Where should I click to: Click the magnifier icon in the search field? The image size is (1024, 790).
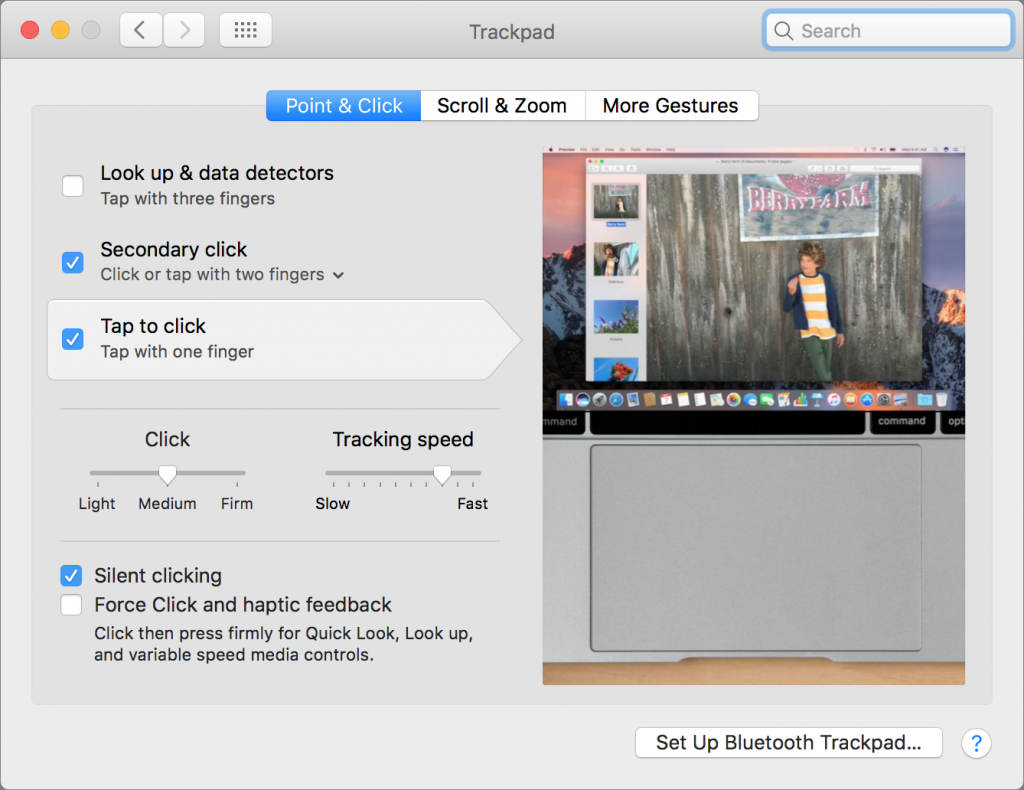[783, 31]
